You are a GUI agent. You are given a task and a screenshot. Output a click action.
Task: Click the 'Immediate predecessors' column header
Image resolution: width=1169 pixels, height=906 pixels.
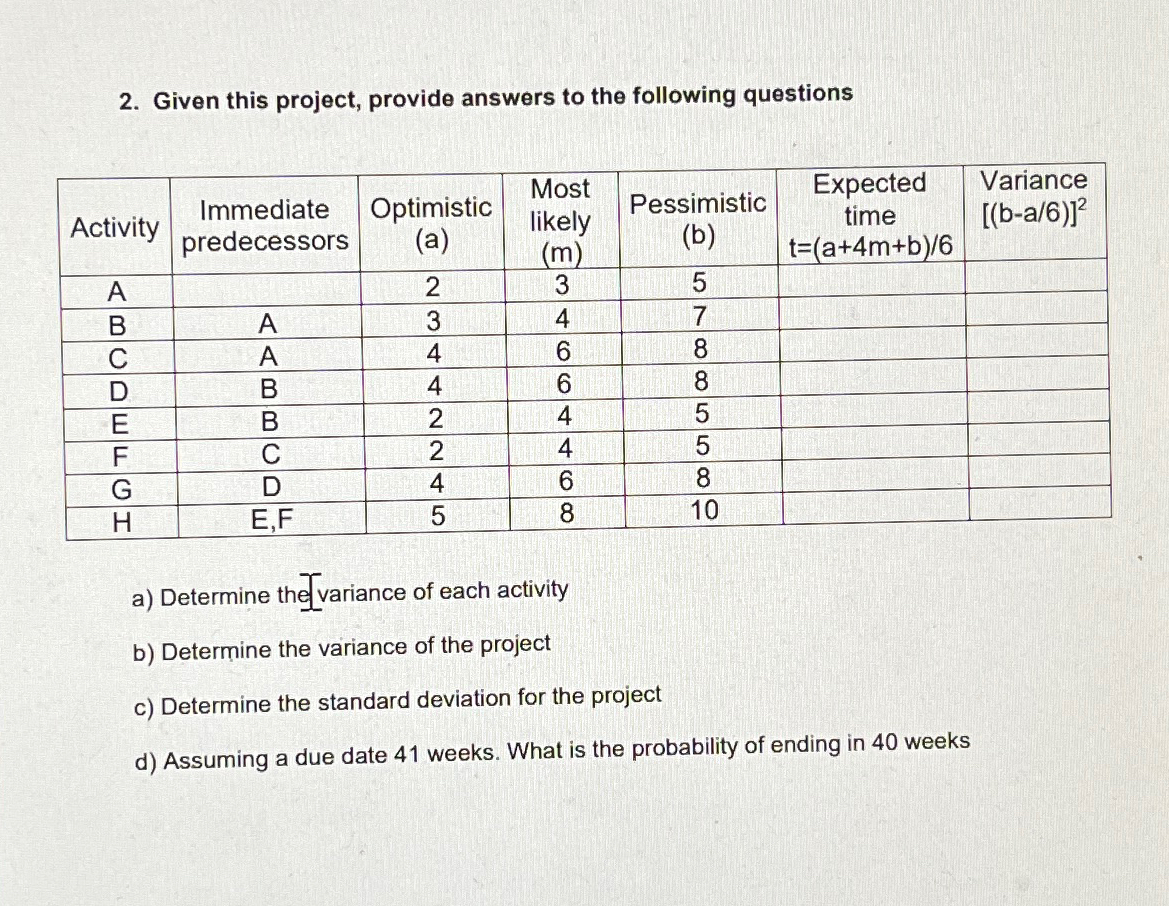(x=265, y=225)
